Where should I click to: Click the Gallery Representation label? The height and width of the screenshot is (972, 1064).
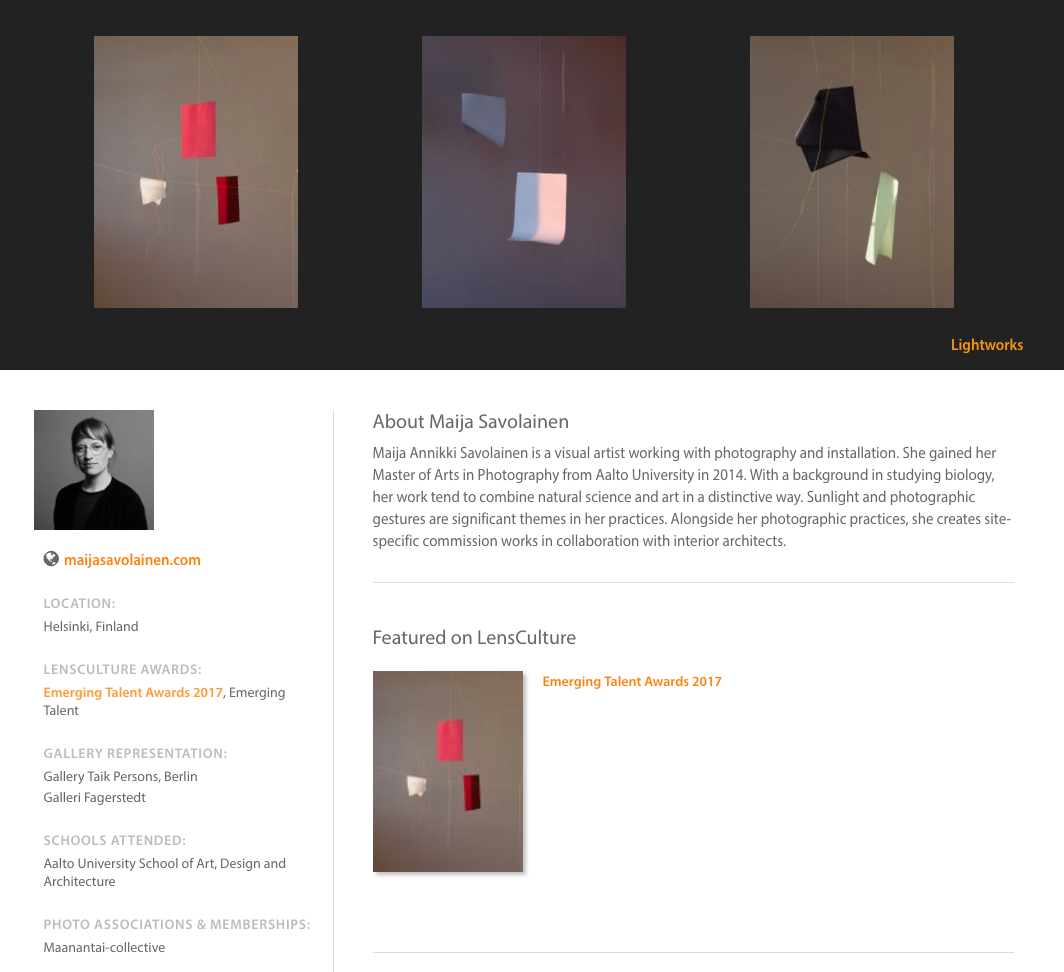(135, 753)
